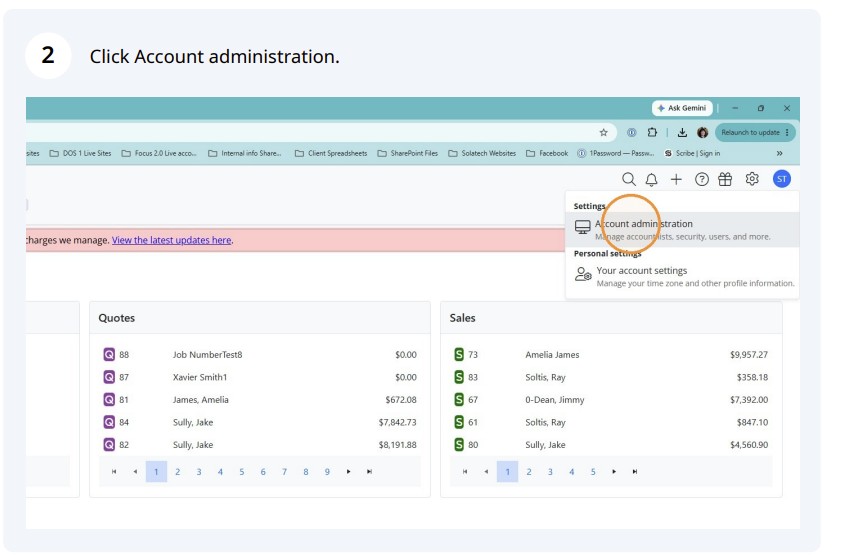Open the browser extensions puzzle icon

652,133
